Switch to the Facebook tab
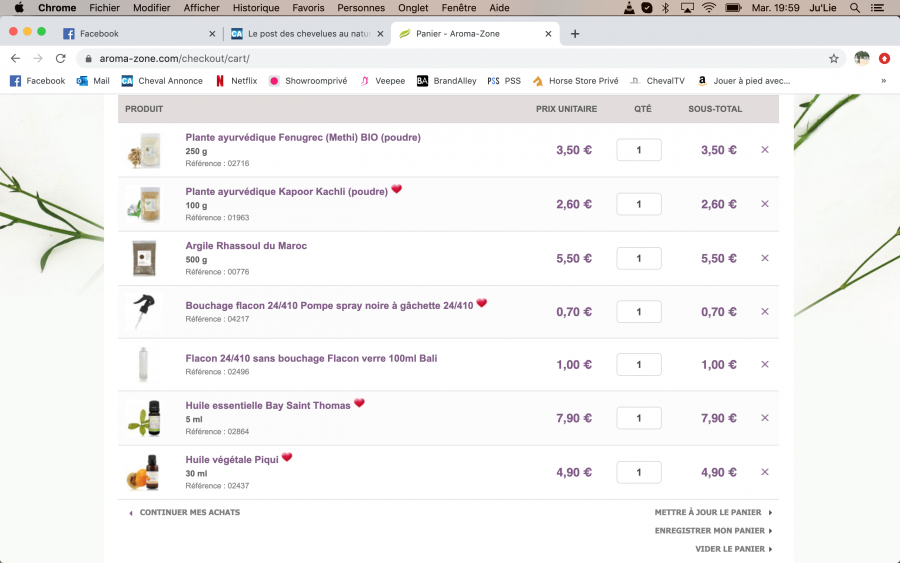Viewport: 900px width, 563px height. (137, 33)
